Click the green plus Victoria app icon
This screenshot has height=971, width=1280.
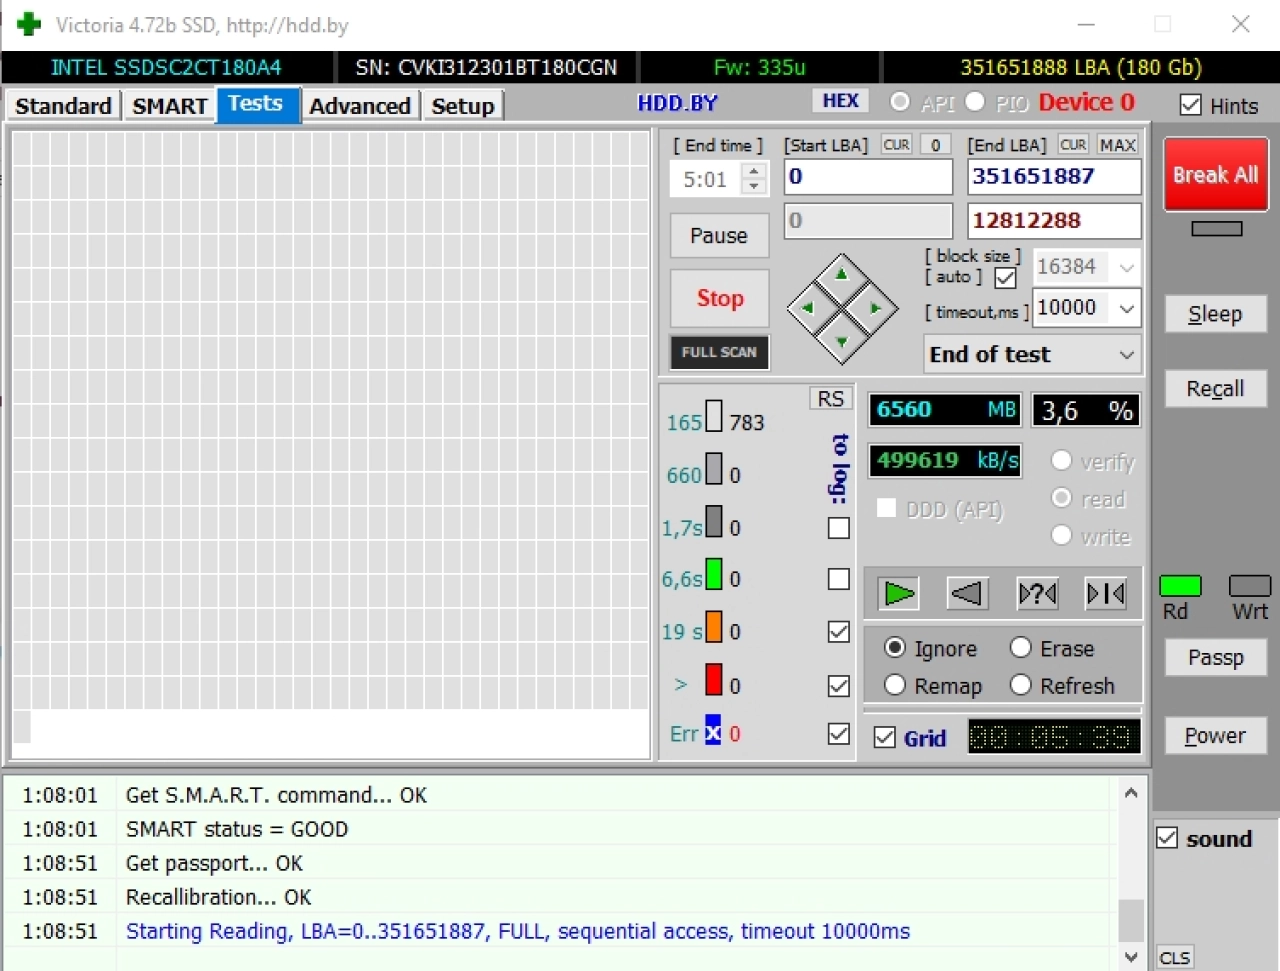(x=29, y=24)
